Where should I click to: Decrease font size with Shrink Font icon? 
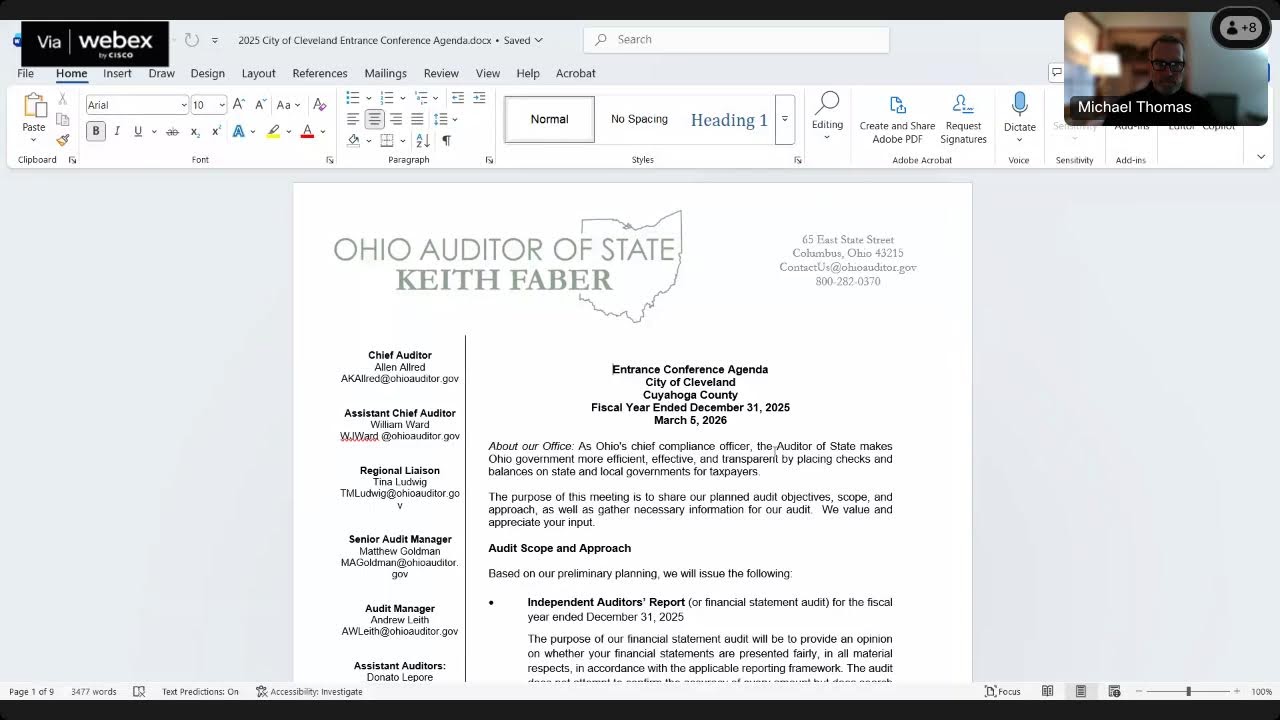coord(260,104)
